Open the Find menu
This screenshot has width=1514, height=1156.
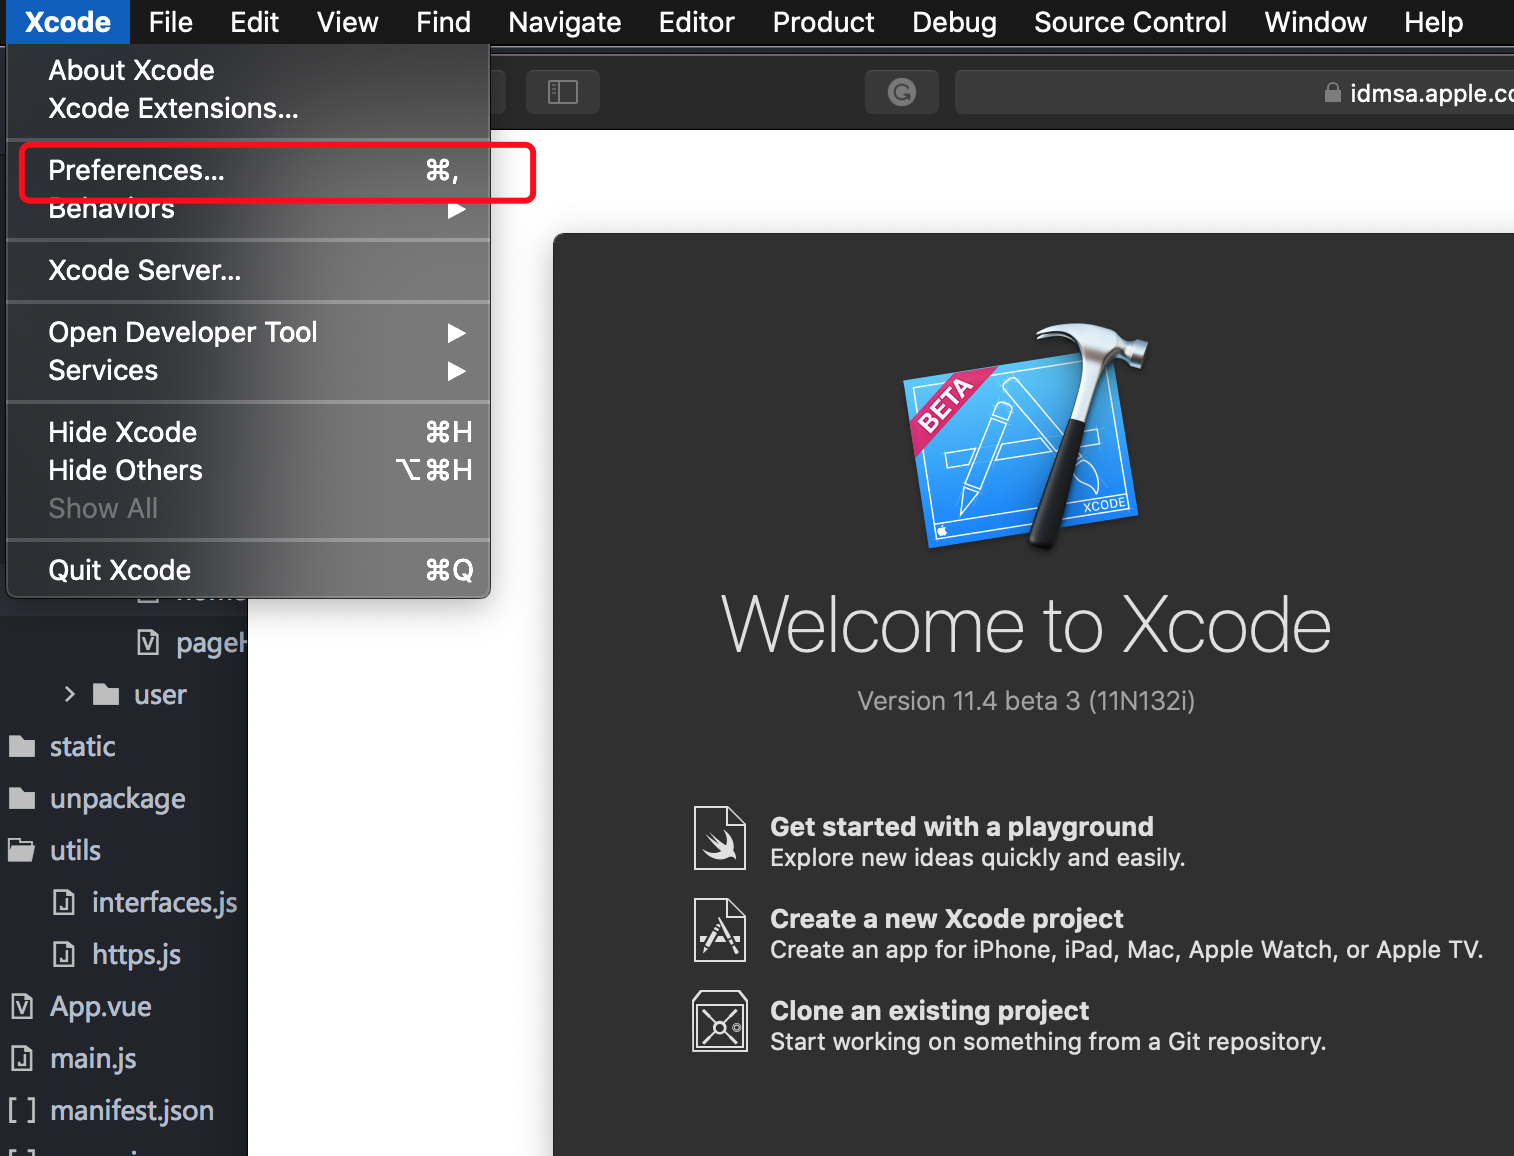pyautogui.click(x=444, y=22)
